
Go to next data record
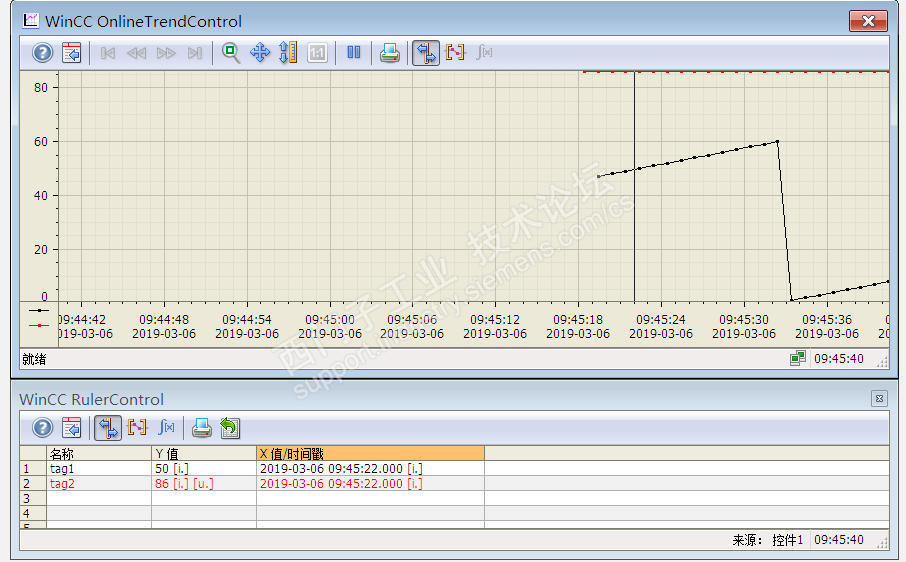(166, 53)
